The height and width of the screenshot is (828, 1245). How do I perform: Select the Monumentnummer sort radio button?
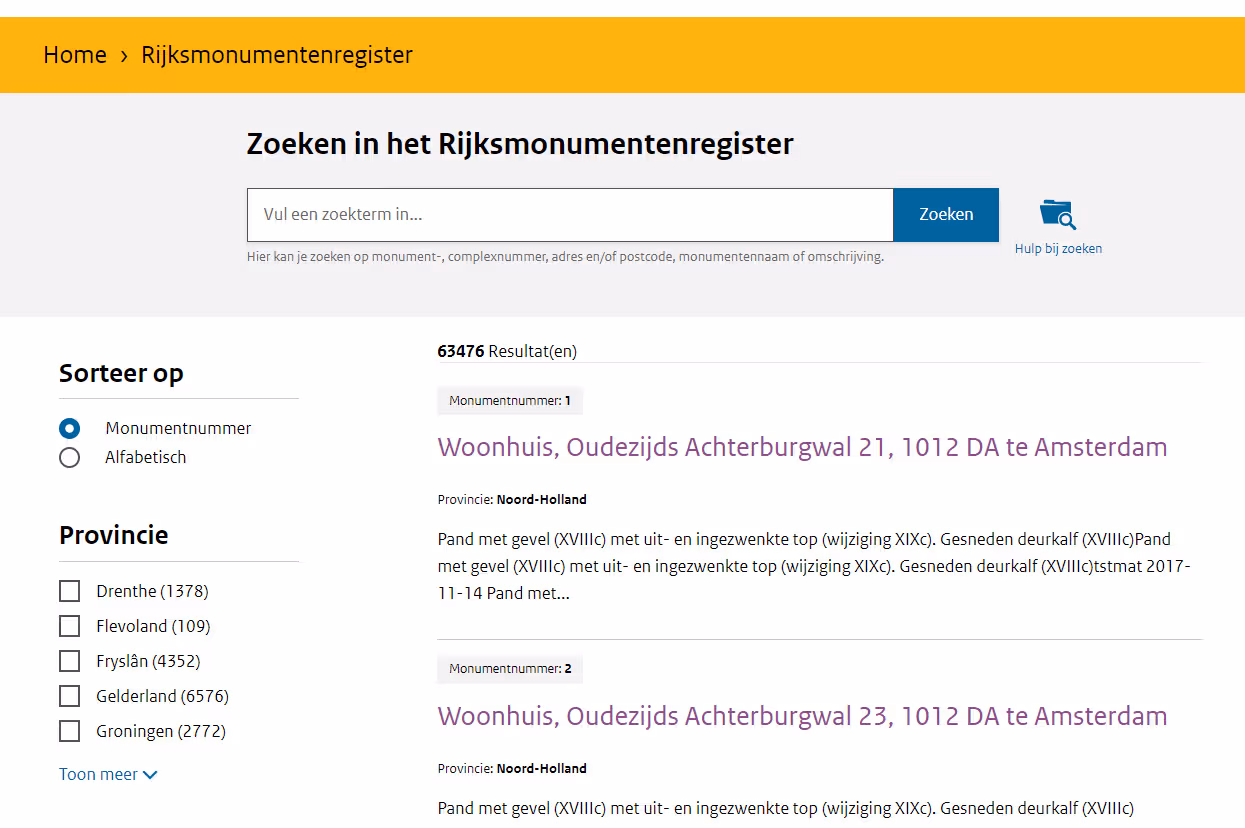69,428
